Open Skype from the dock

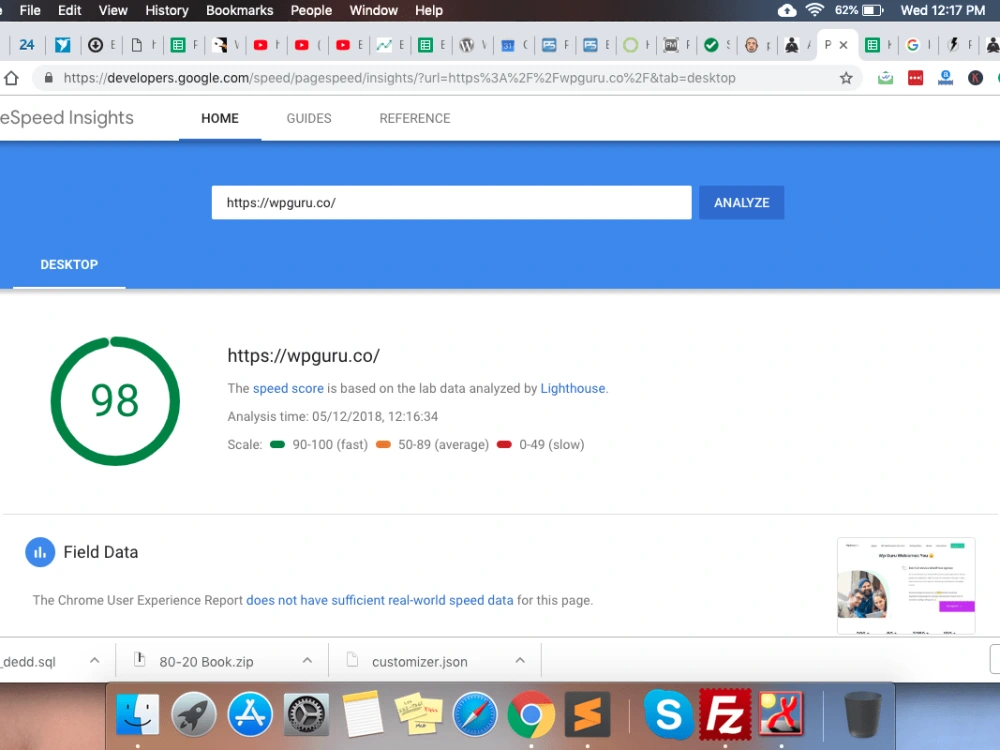[668, 714]
